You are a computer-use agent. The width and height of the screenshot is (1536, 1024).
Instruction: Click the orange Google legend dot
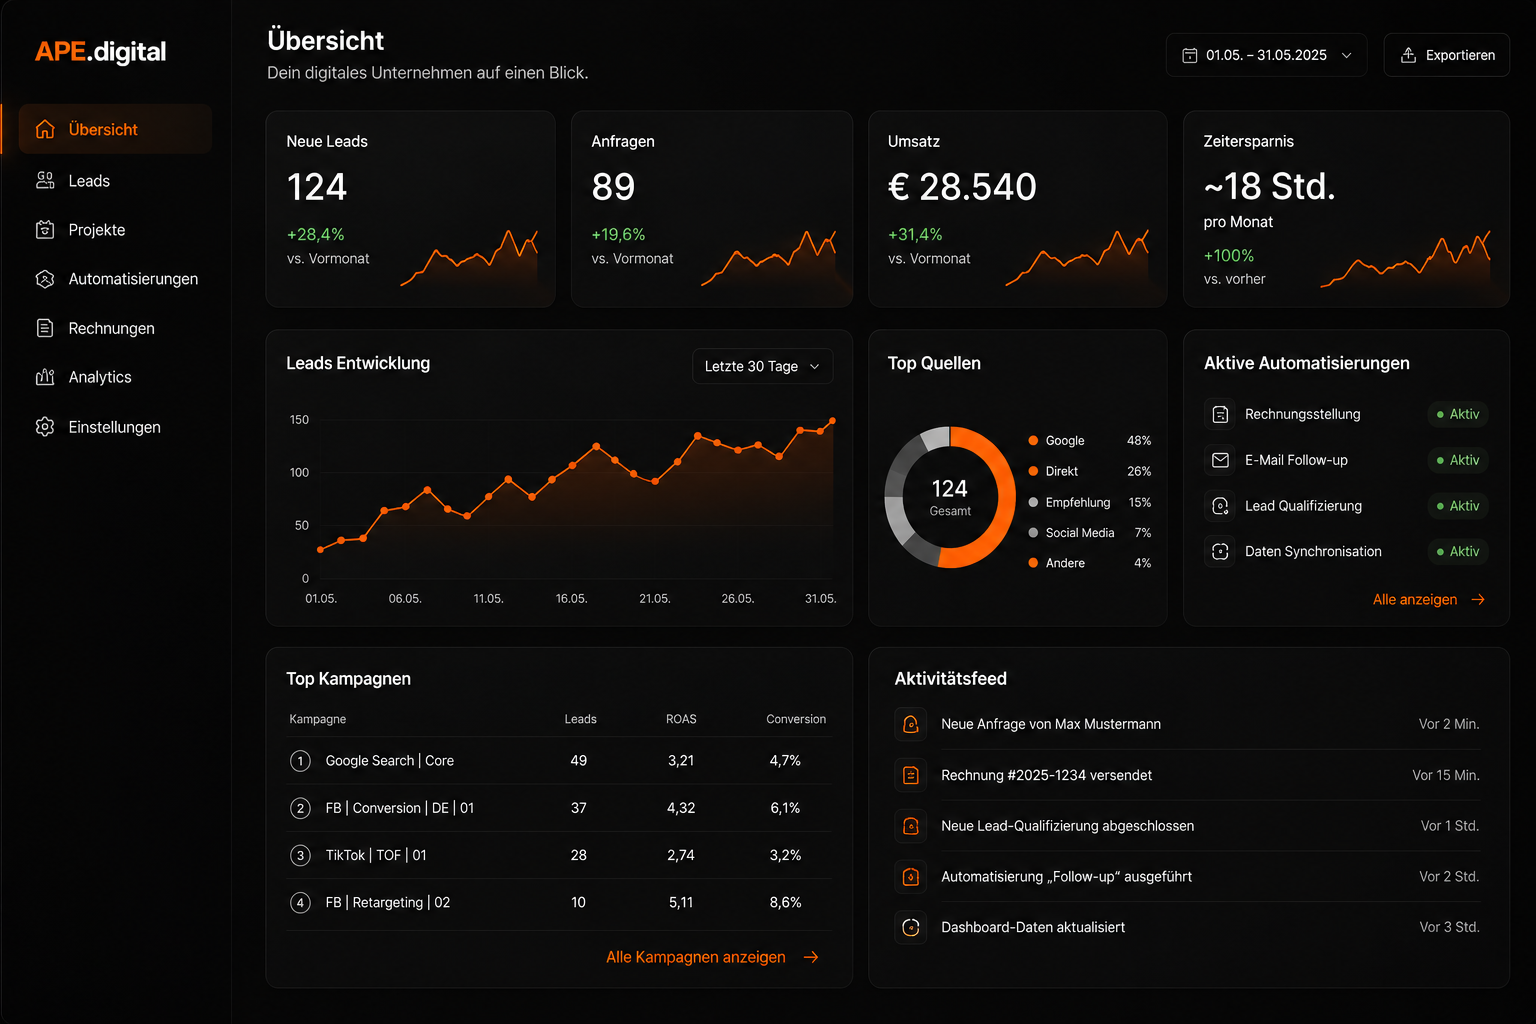(1033, 440)
